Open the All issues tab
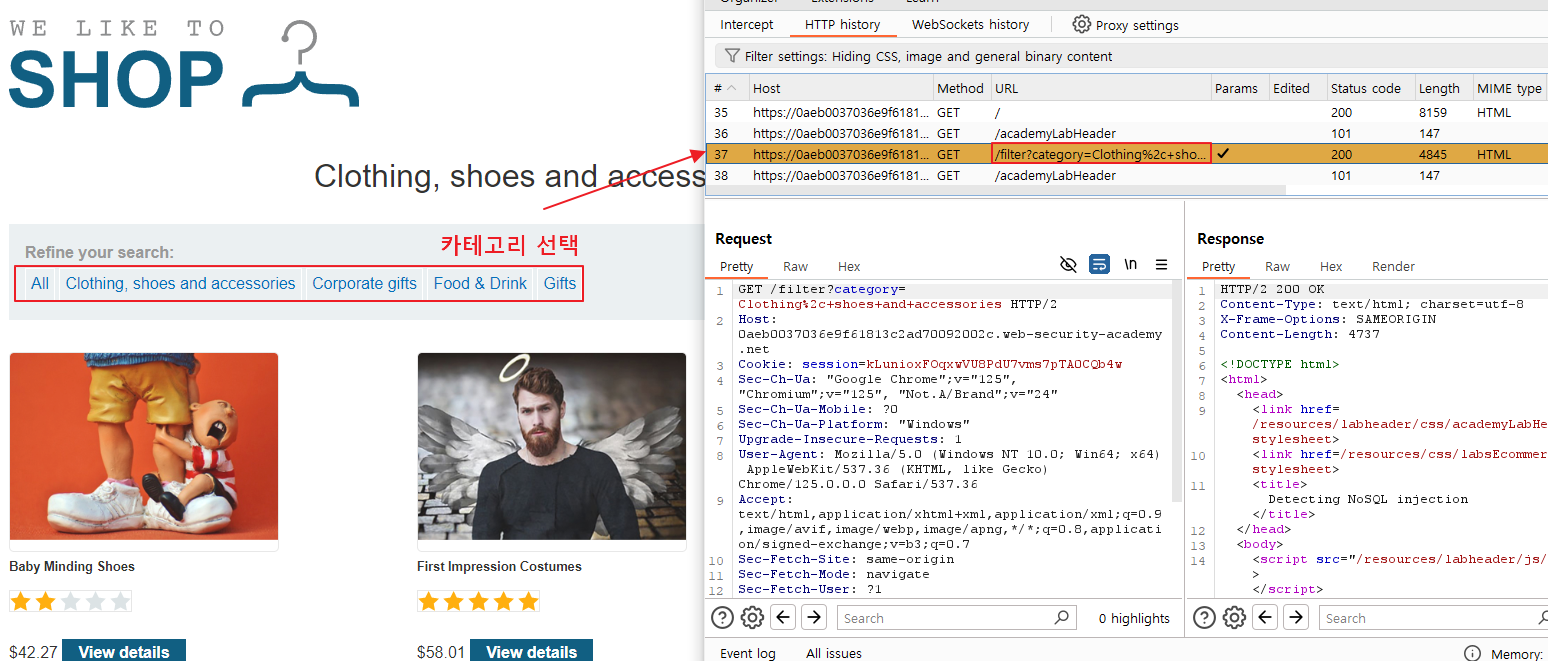The height and width of the screenshot is (661, 1548). click(834, 653)
